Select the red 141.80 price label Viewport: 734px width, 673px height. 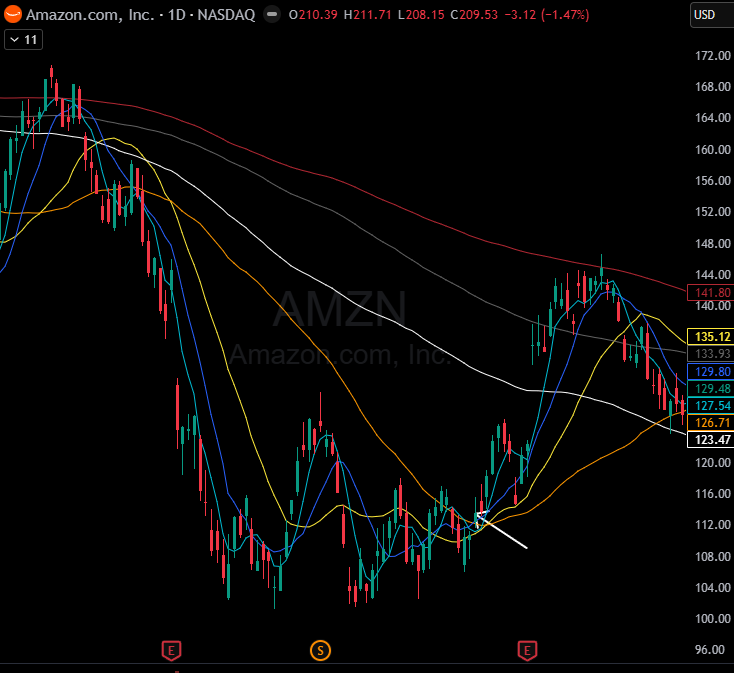coord(711,293)
